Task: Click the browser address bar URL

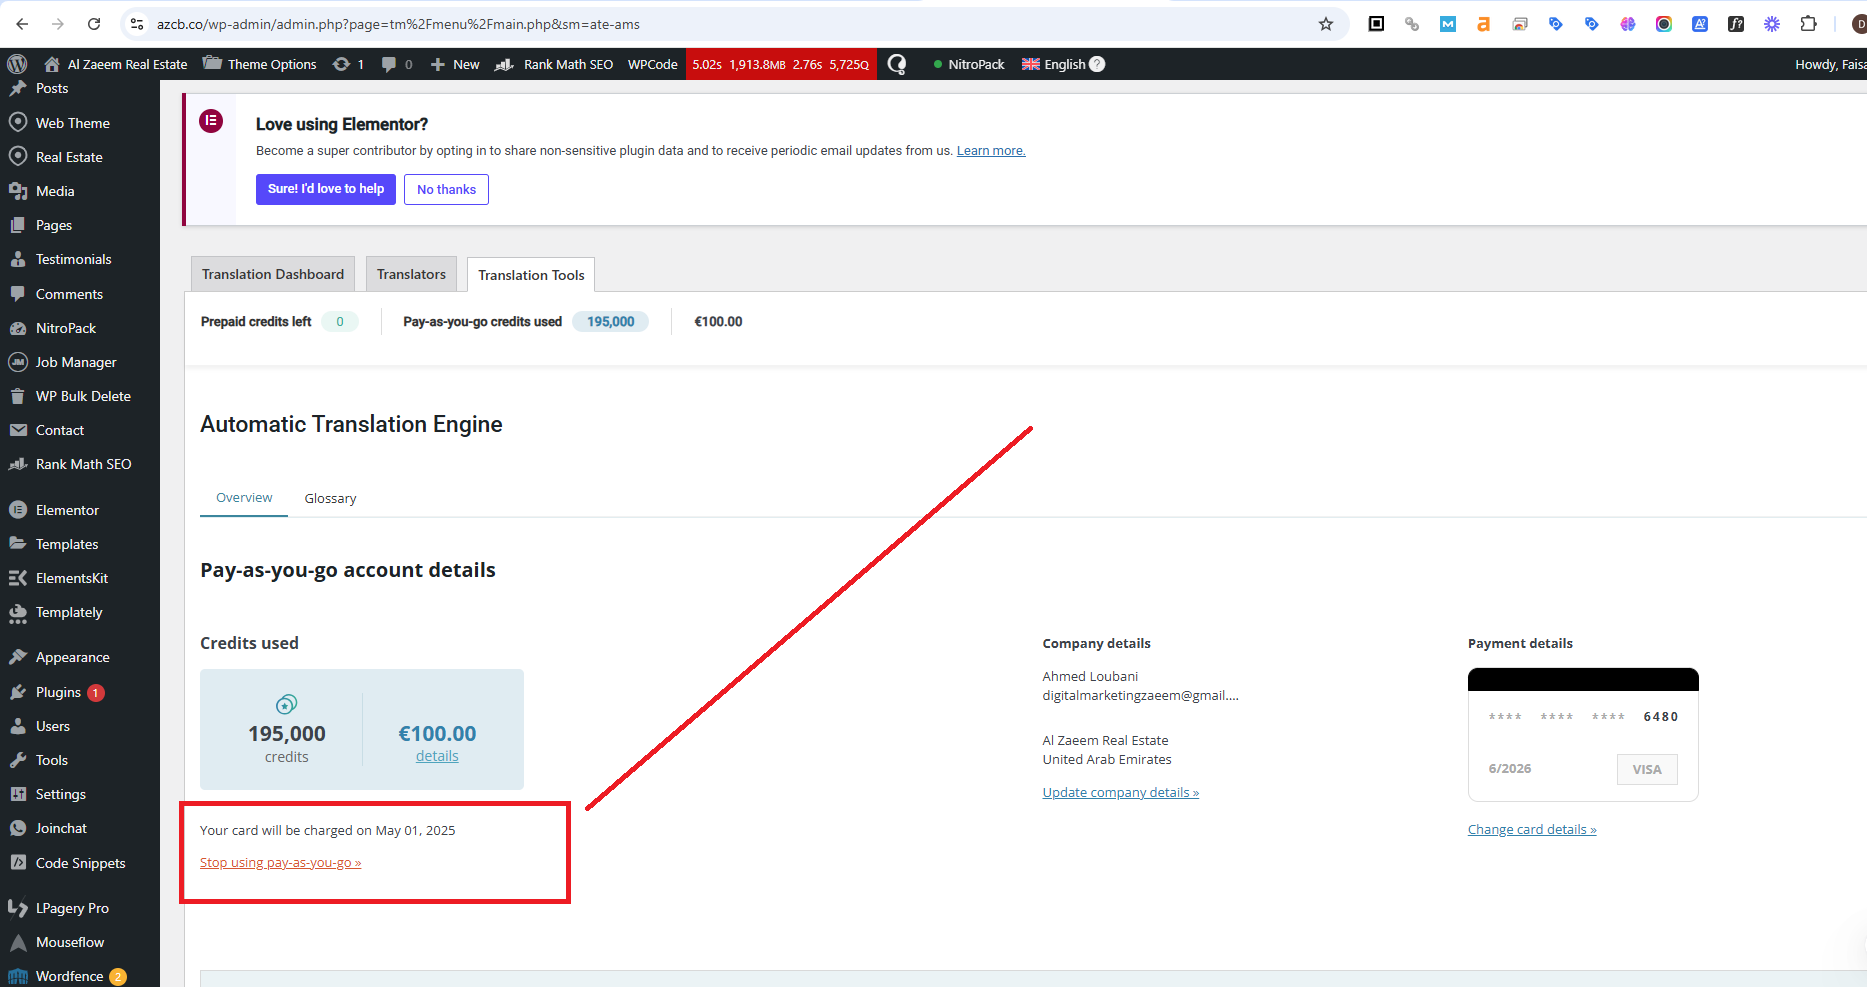Action: pyautogui.click(x=398, y=24)
